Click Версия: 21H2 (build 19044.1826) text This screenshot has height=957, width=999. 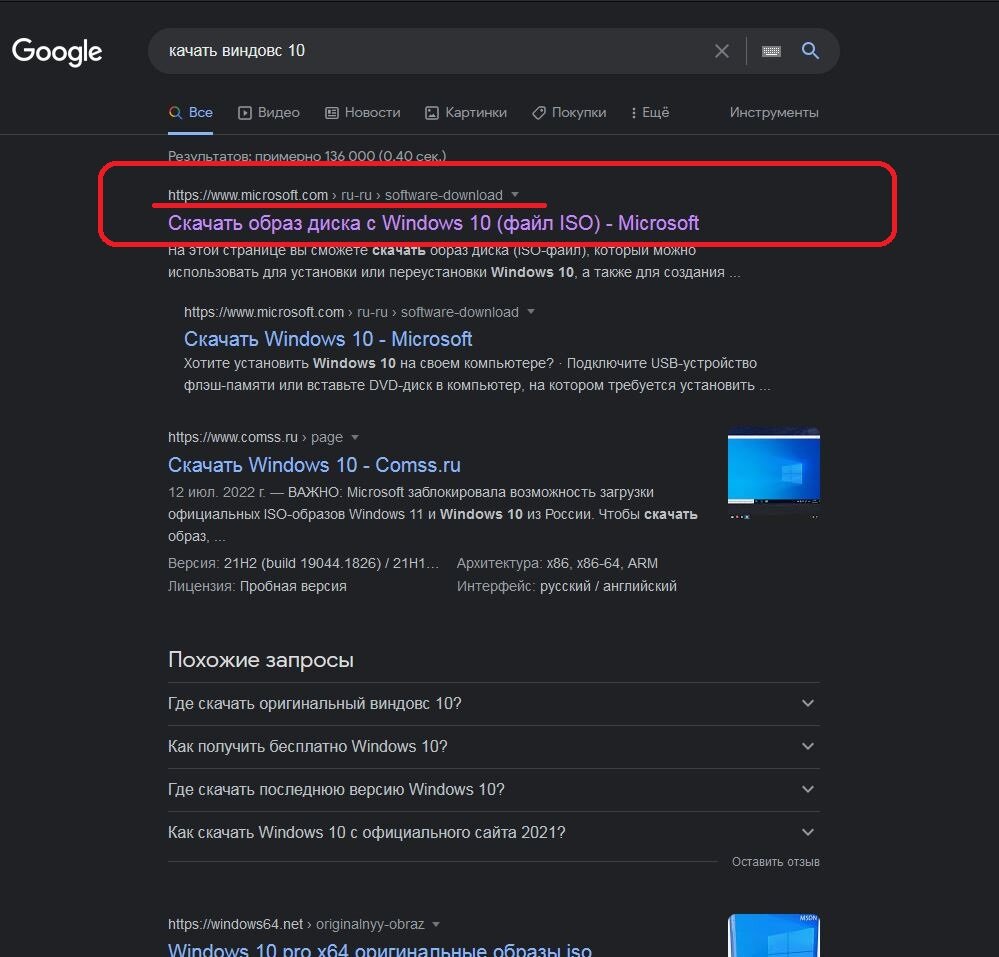[x=303, y=564]
